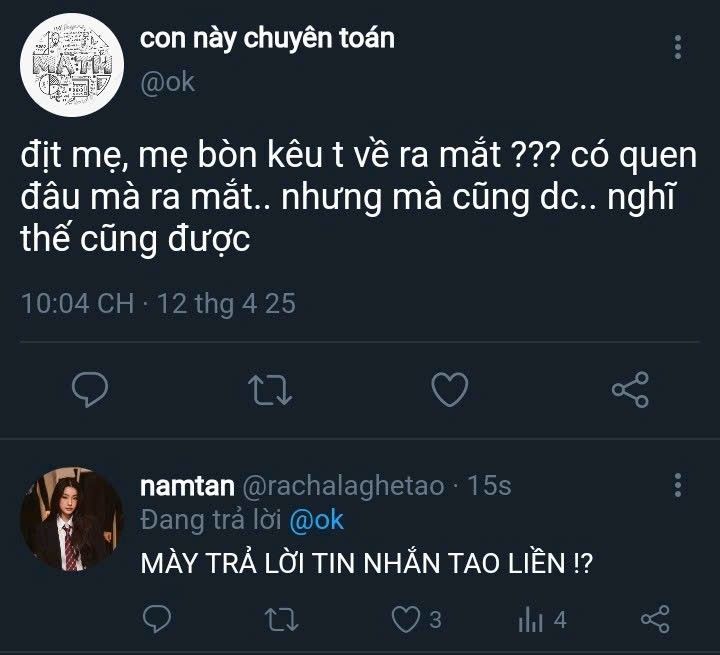Share the main tweet
Image resolution: width=720 pixels, height=655 pixels.
(630, 389)
